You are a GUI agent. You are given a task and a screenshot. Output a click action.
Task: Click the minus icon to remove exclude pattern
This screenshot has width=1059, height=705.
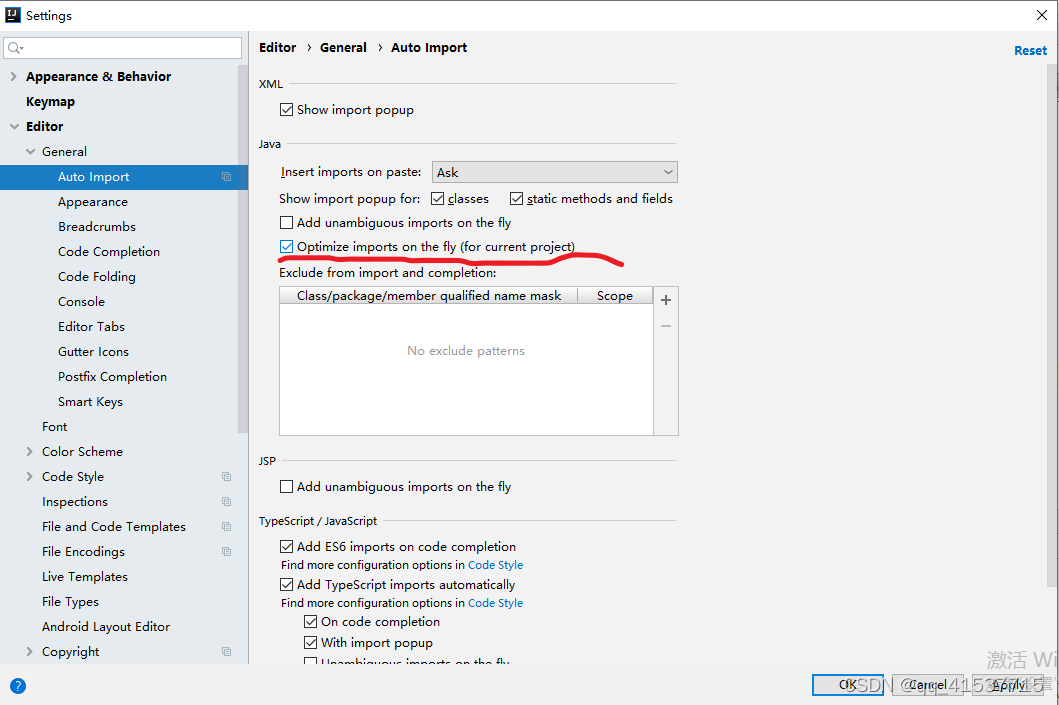(x=666, y=326)
